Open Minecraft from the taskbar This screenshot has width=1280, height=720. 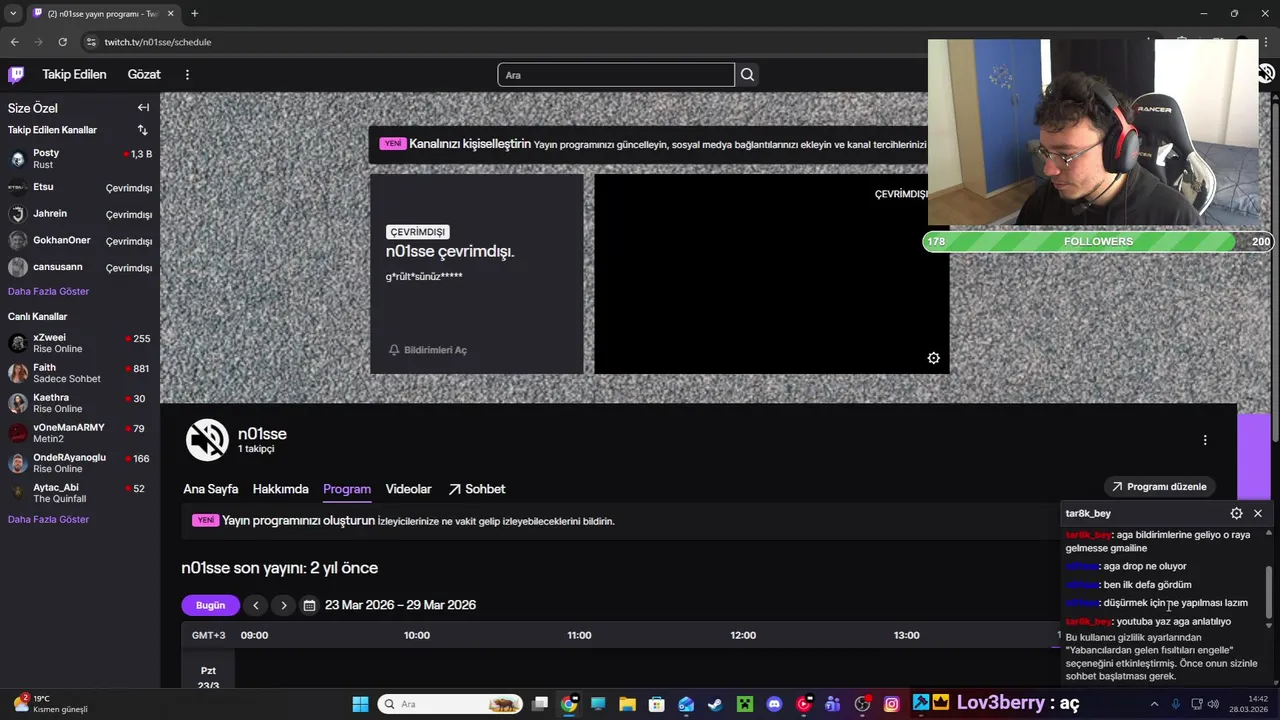[x=744, y=704]
